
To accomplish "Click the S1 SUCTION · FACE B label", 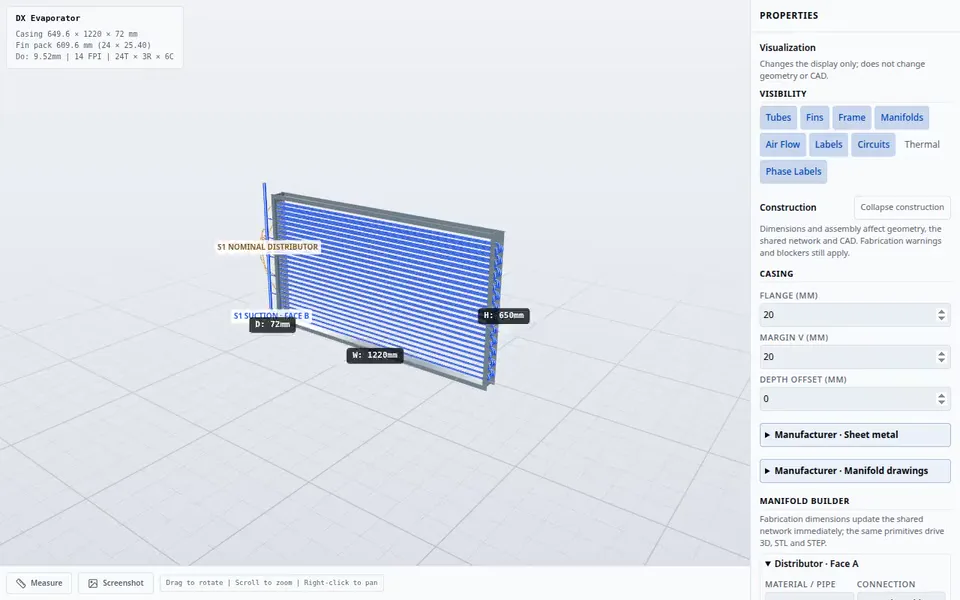I will (271, 315).
